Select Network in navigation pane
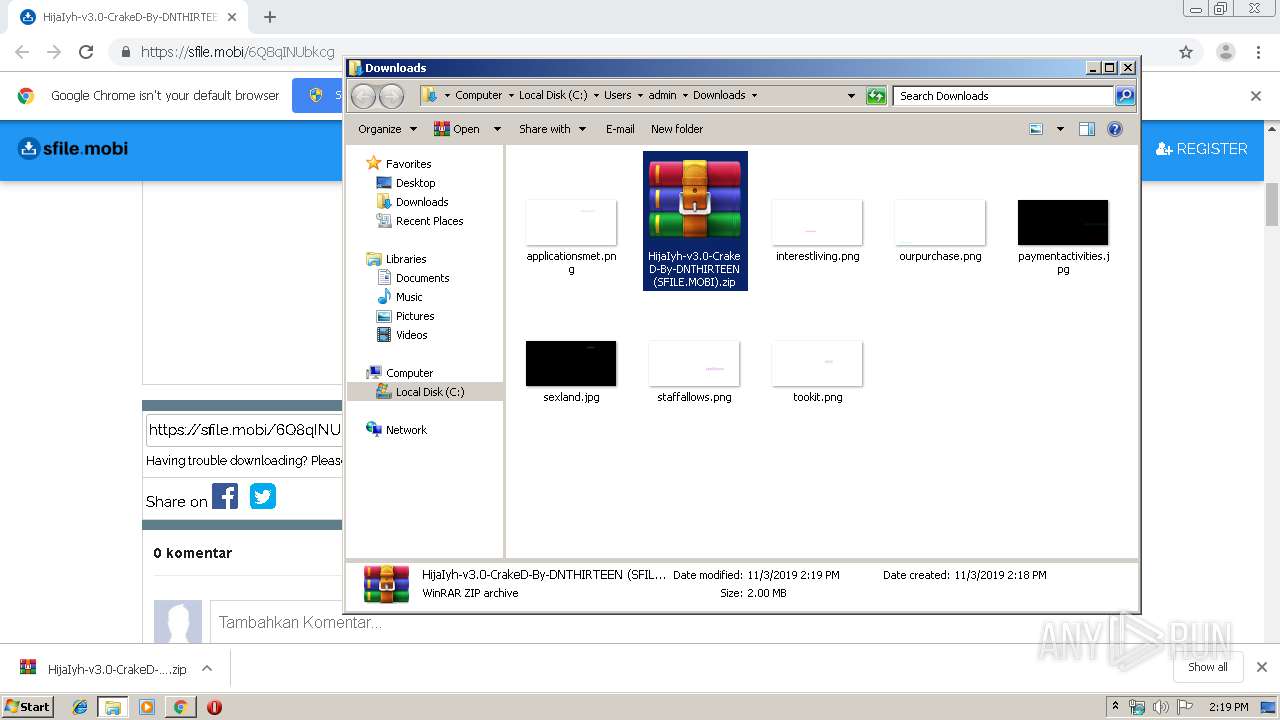Image resolution: width=1280 pixels, height=720 pixels. 397,430
